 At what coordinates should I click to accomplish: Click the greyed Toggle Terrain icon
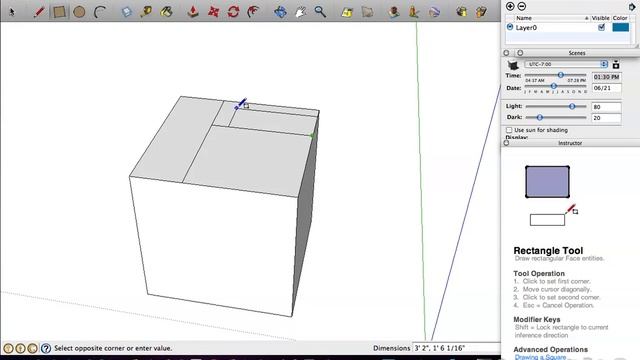tap(367, 12)
